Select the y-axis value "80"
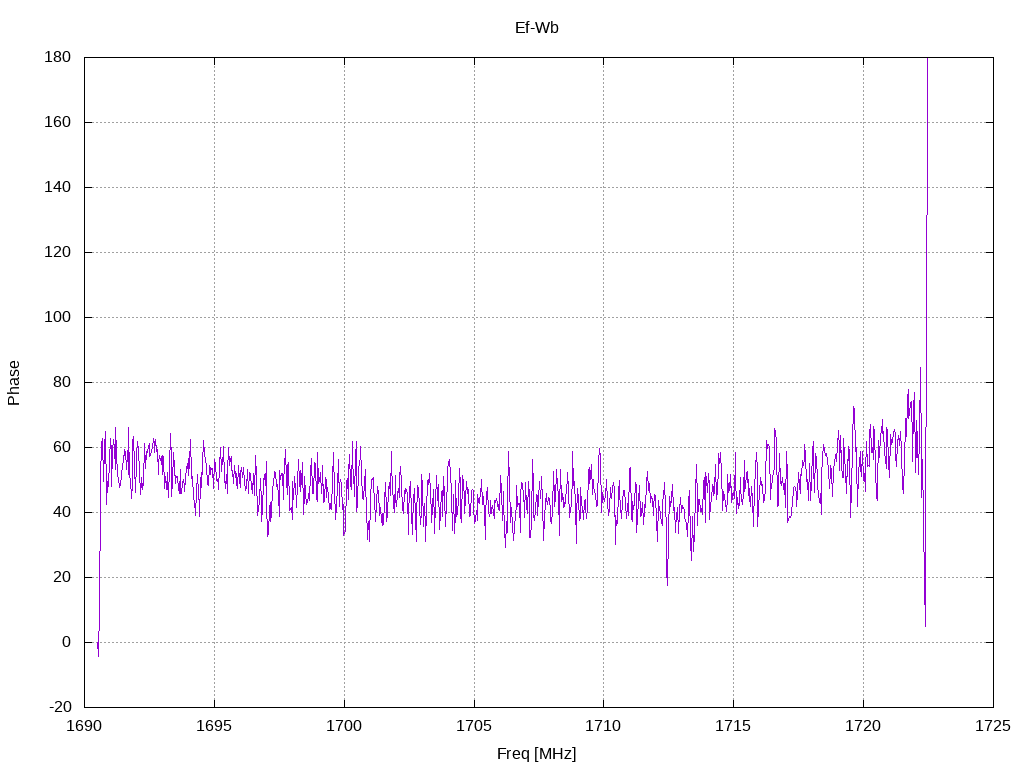Screen dimensions: 1024x768 click(62, 382)
